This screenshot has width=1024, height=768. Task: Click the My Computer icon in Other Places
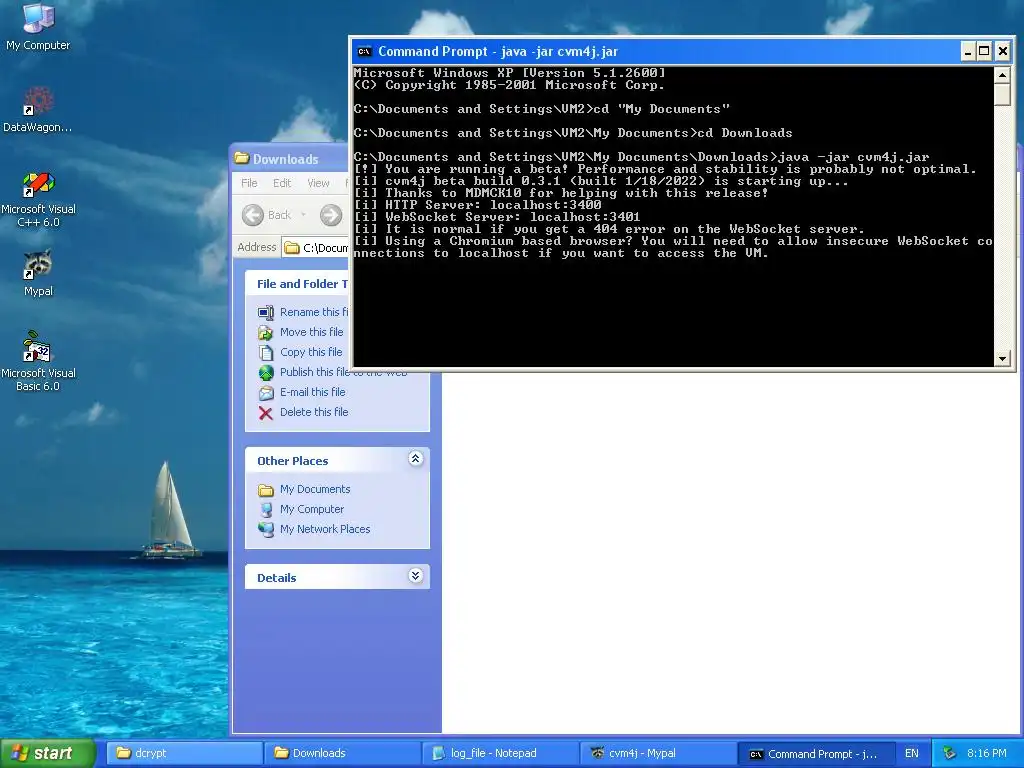(266, 509)
